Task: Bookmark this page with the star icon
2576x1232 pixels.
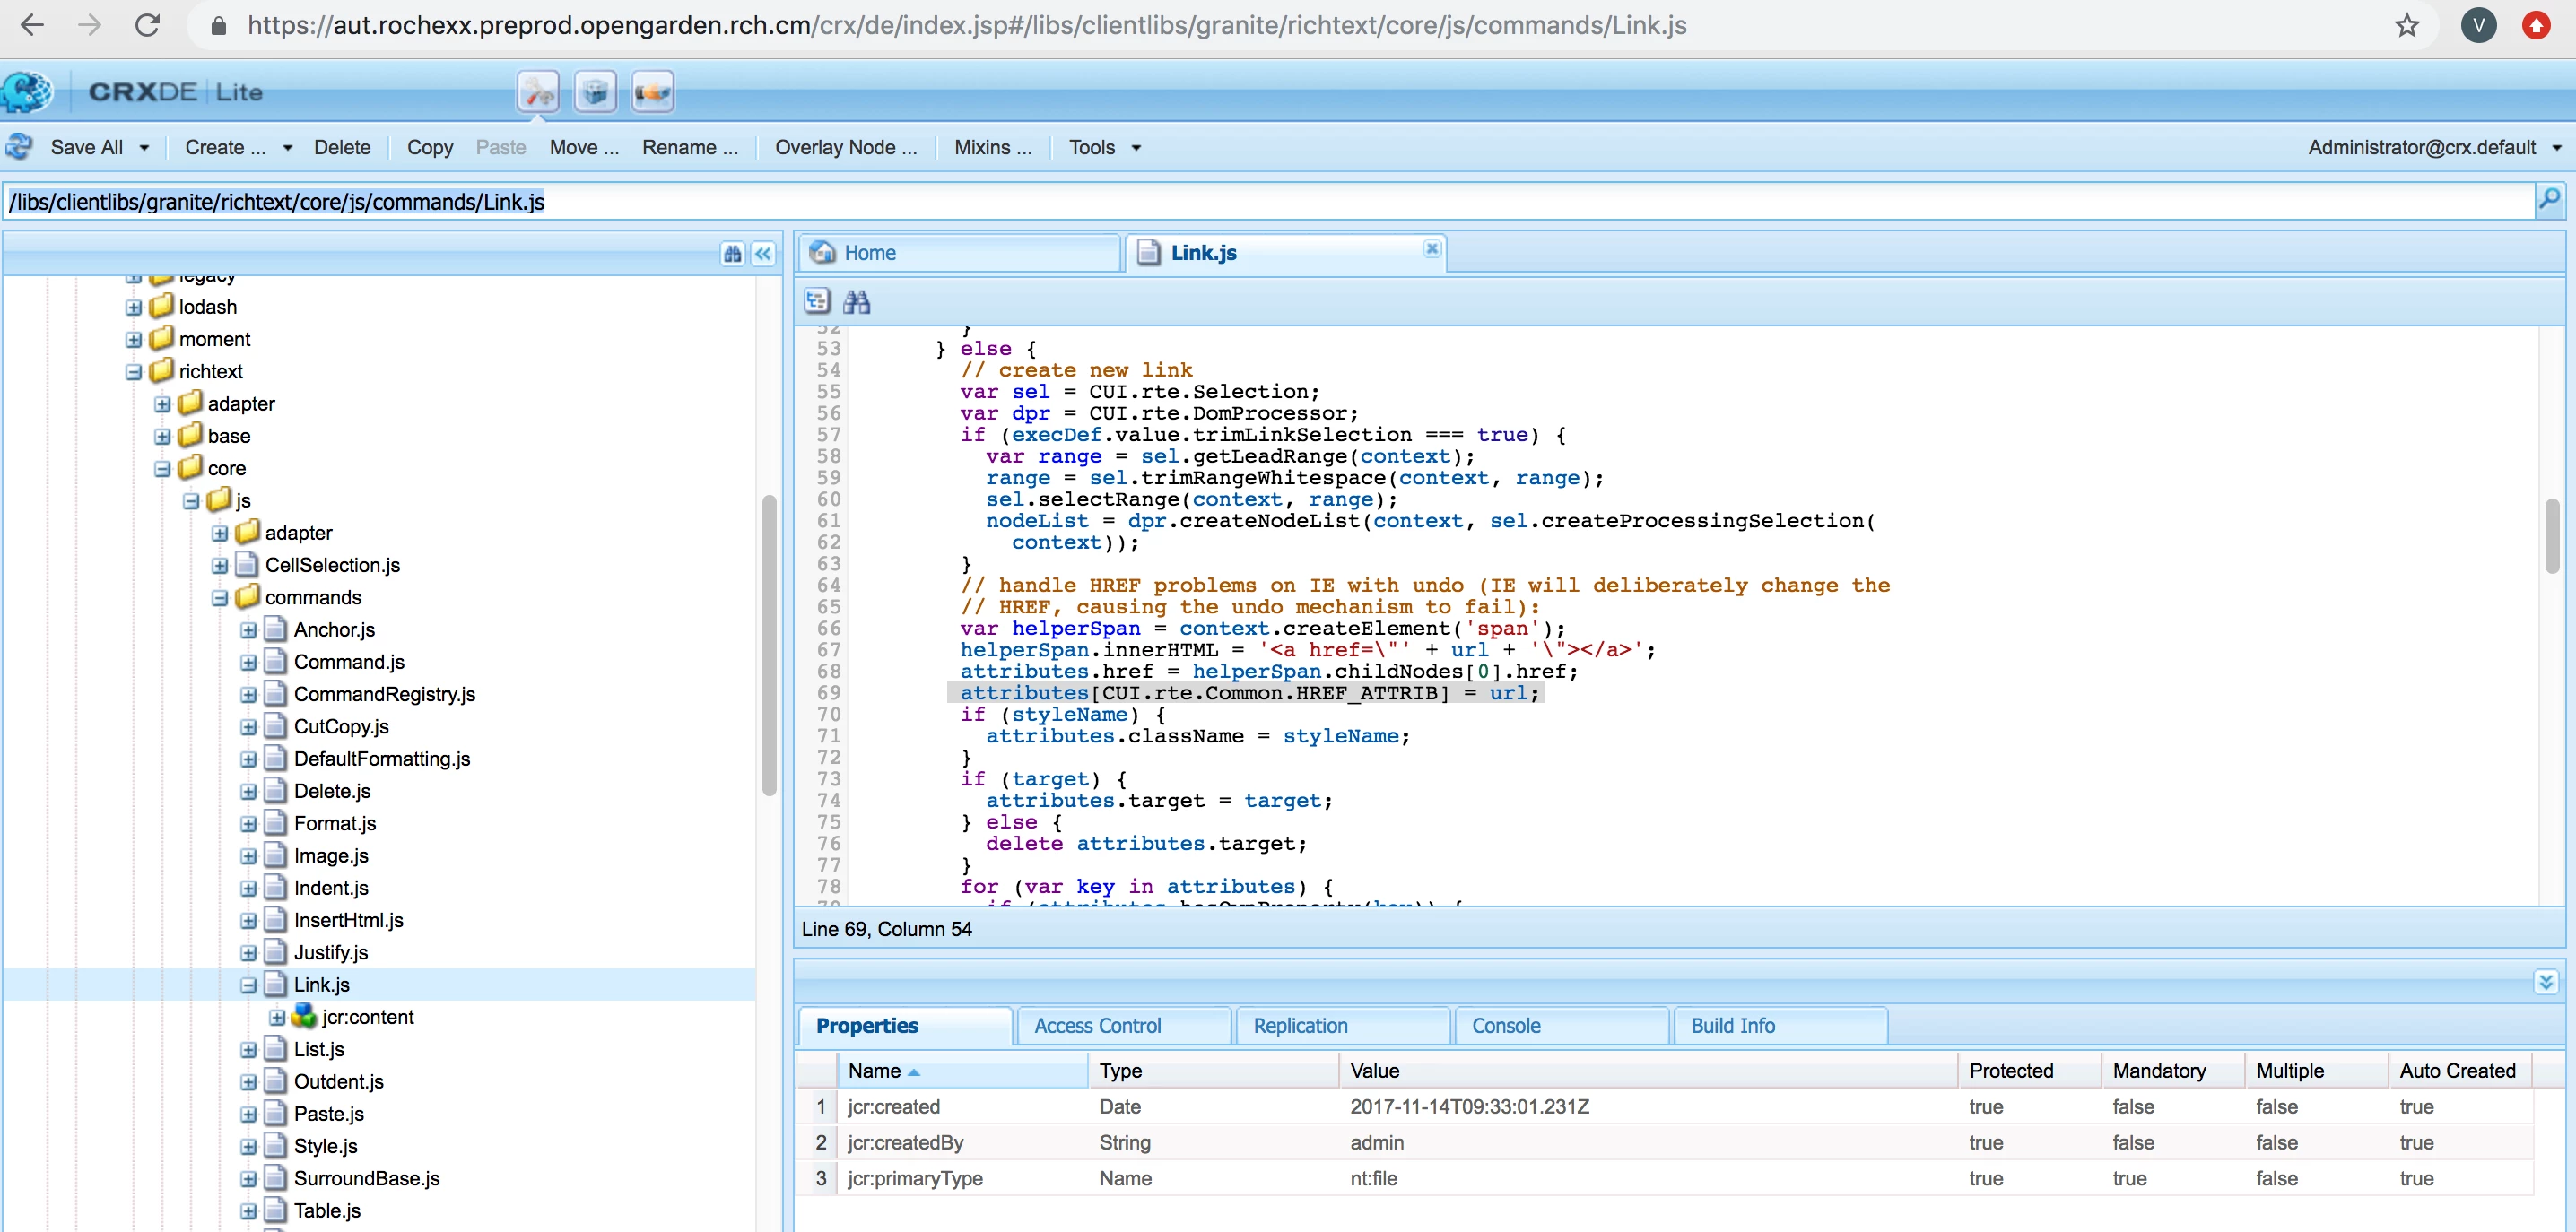Action: 2407,26
